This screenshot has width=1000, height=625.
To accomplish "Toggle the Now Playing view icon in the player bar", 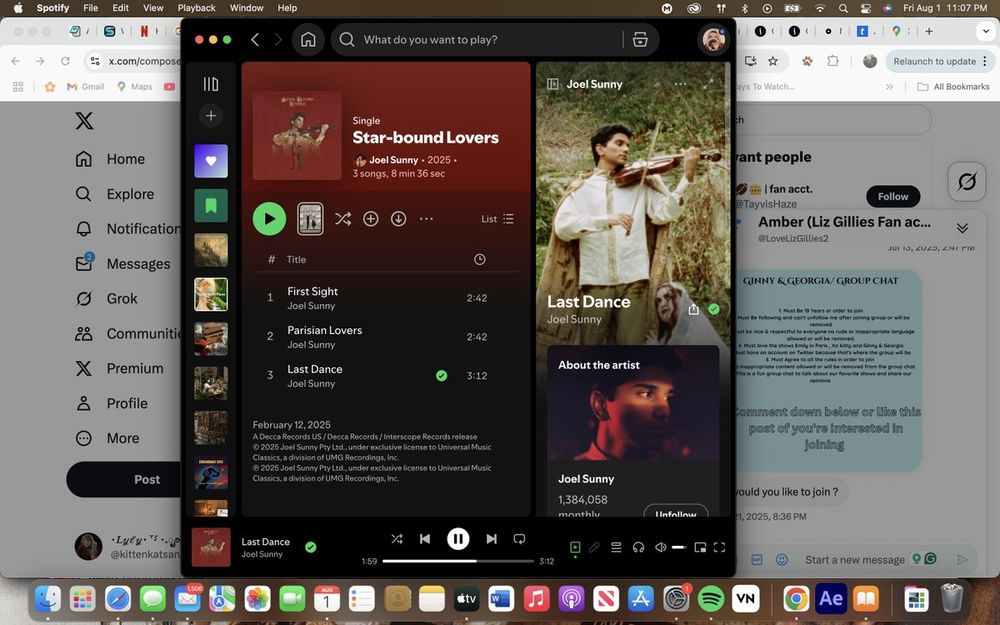I will click(575, 547).
